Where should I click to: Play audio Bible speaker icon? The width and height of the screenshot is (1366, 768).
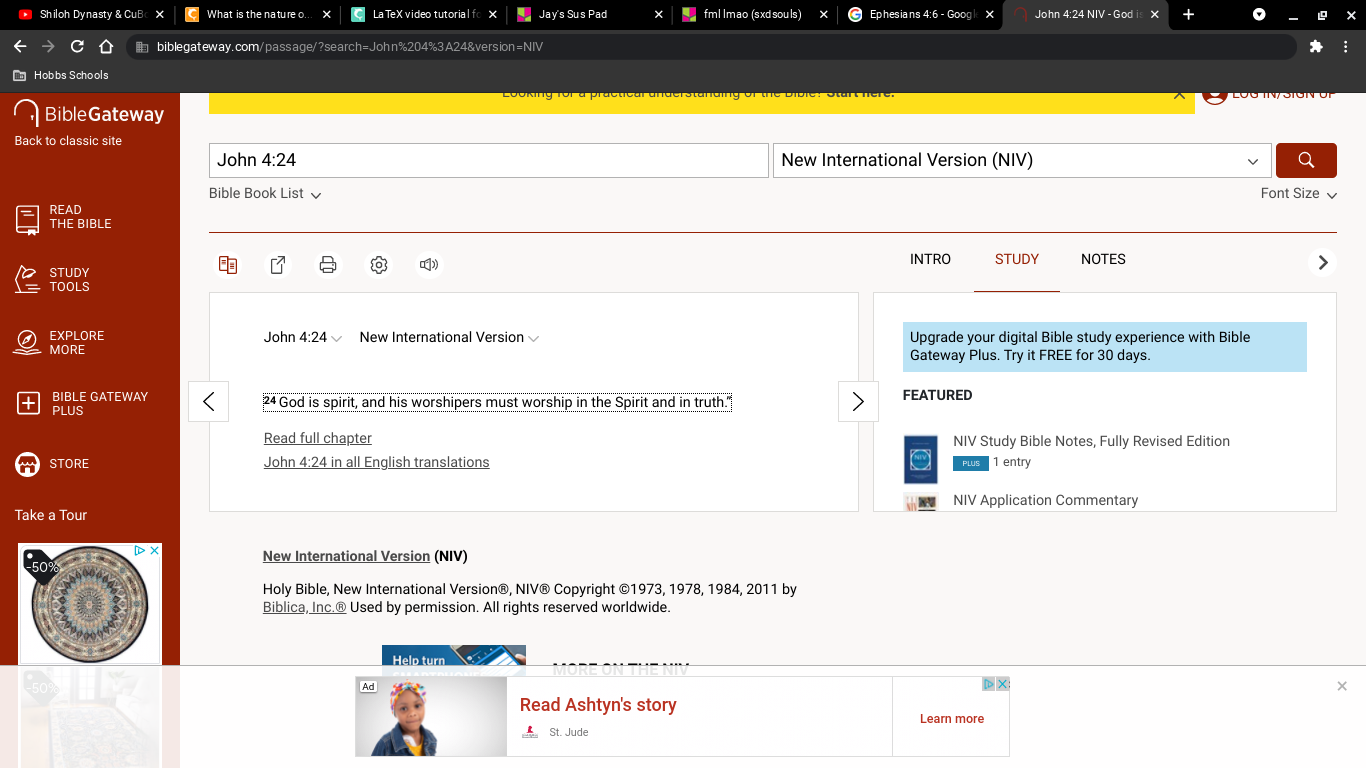point(429,265)
